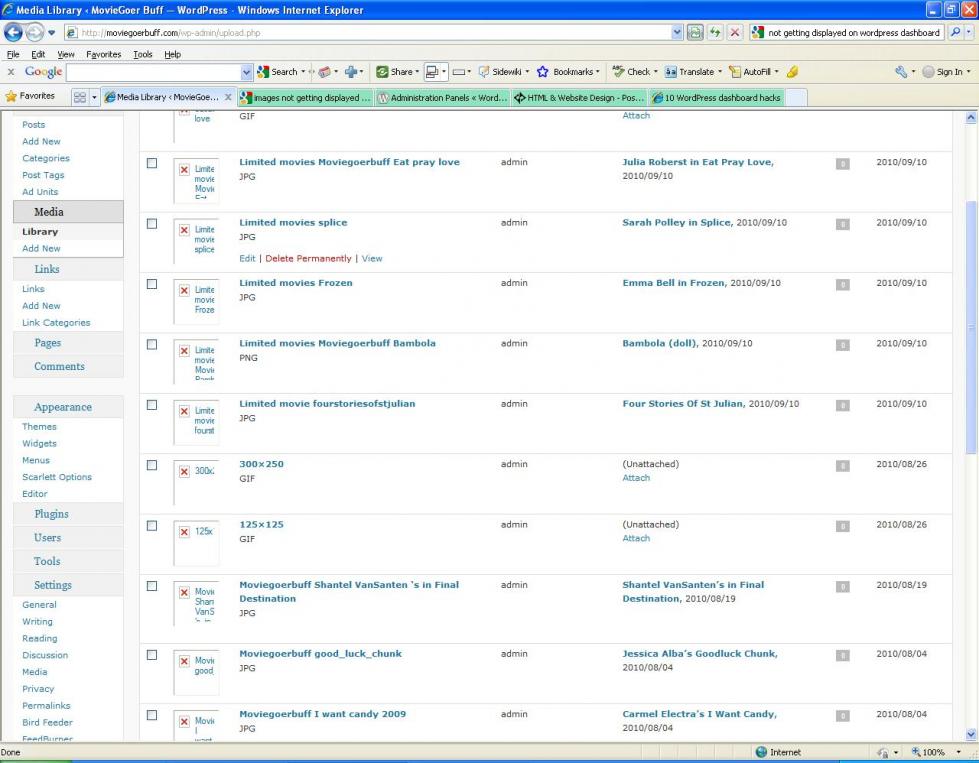The height and width of the screenshot is (763, 979).
Task: Check the box for Limited movies splice
Action: [x=152, y=223]
